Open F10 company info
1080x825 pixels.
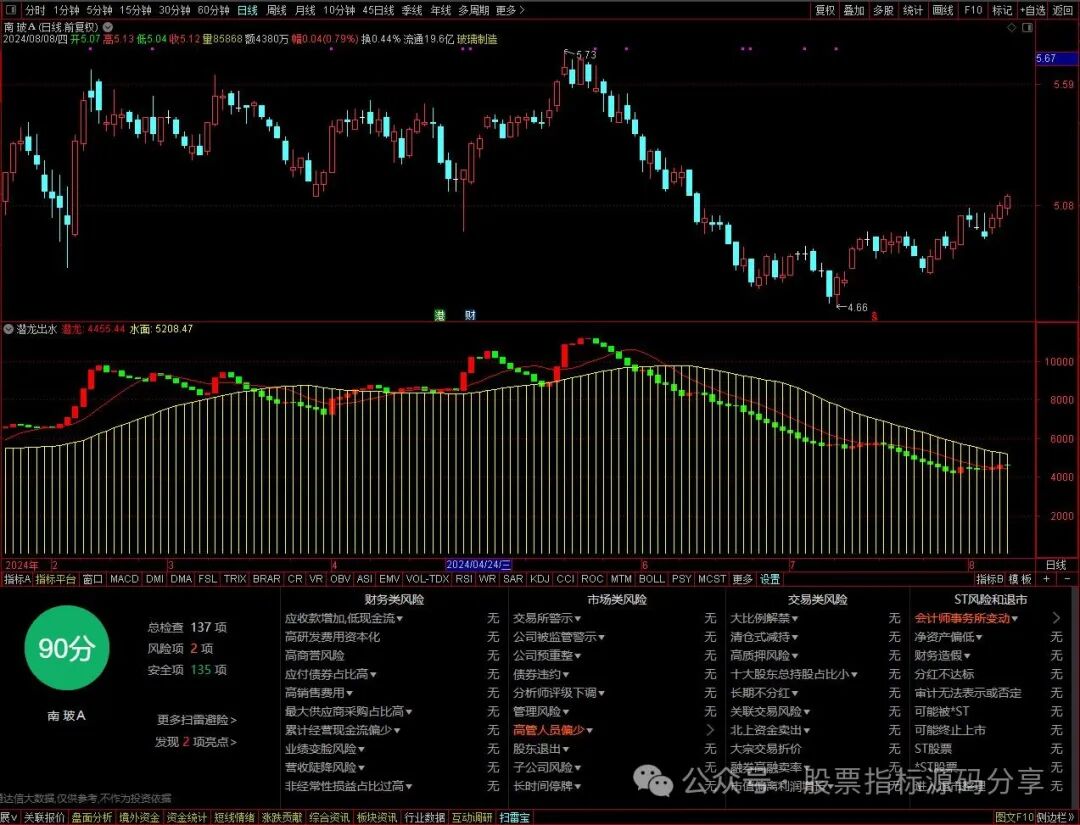pyautogui.click(x=973, y=10)
